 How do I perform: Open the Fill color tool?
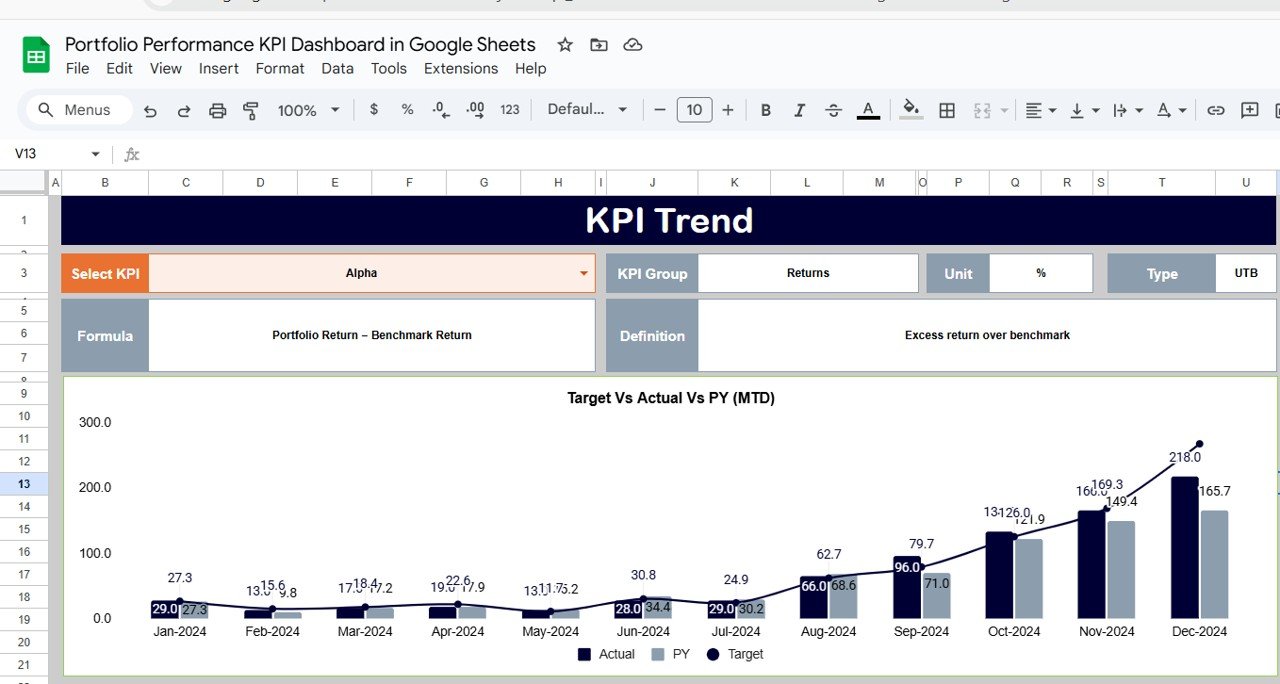pyautogui.click(x=908, y=110)
